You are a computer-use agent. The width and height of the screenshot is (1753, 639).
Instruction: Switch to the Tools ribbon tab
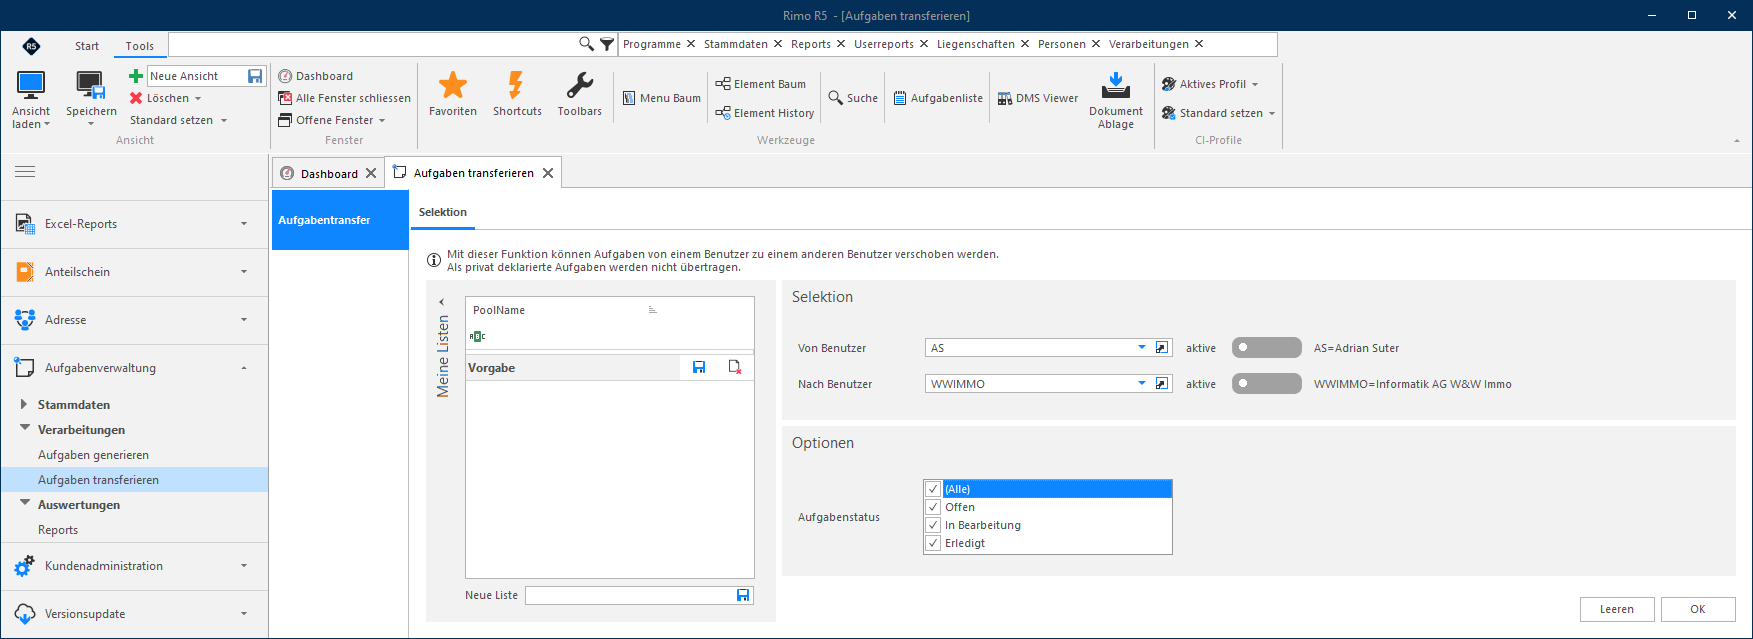(140, 46)
